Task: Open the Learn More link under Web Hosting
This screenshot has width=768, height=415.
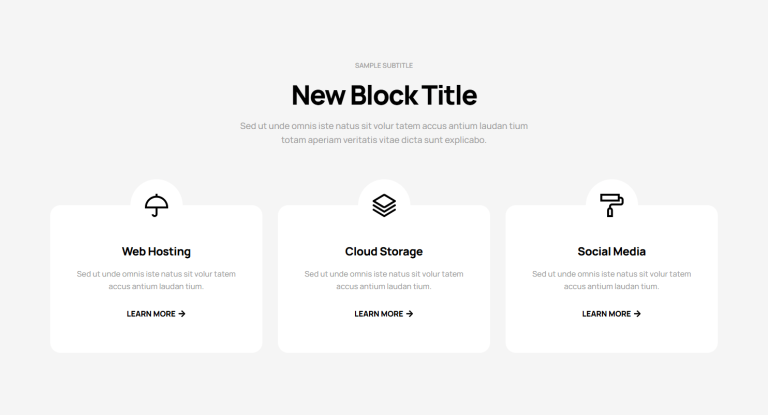Action: click(x=151, y=314)
